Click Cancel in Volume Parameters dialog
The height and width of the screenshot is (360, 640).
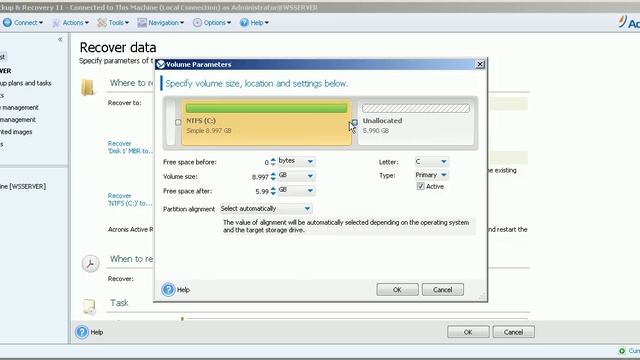click(x=442, y=289)
